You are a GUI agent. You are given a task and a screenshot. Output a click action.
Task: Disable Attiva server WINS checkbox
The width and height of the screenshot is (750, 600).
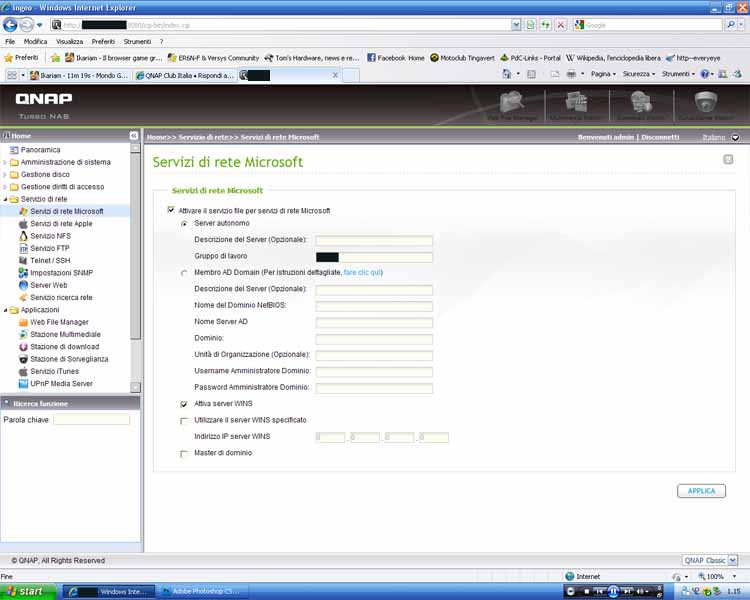pos(184,404)
